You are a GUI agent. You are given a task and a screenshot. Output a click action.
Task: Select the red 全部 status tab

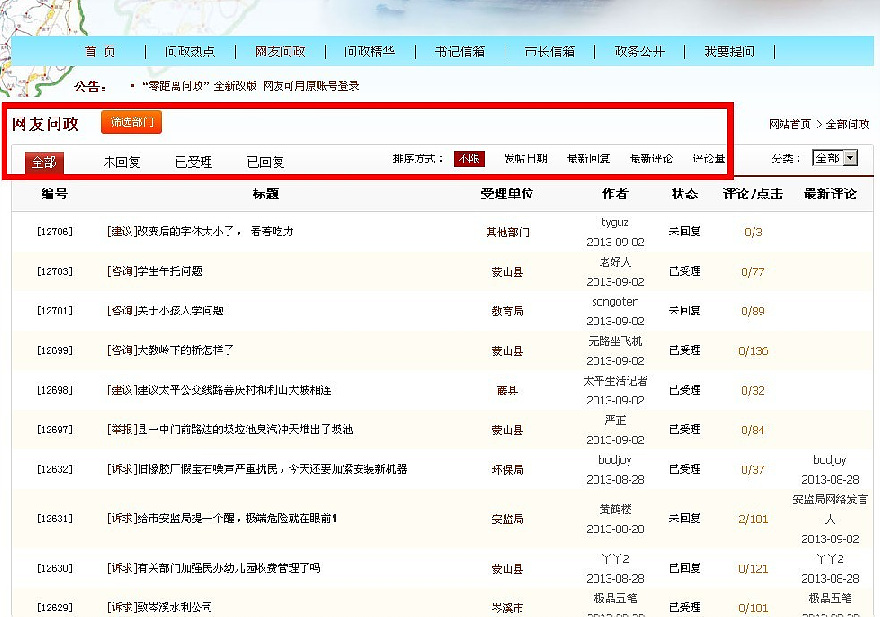(x=44, y=161)
